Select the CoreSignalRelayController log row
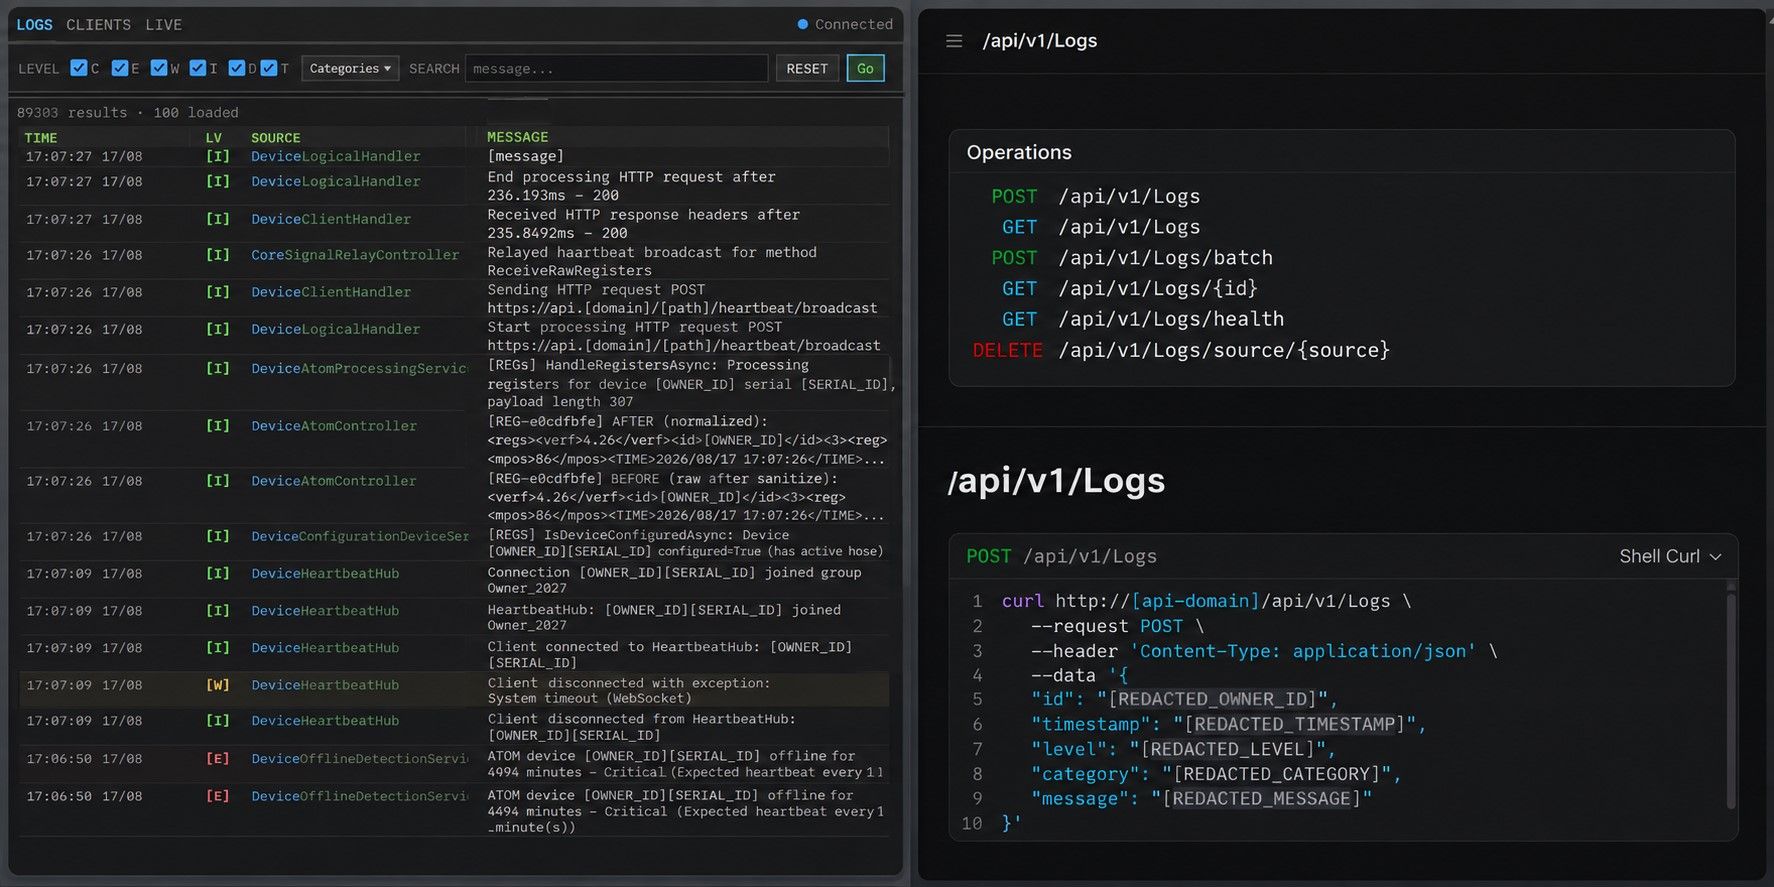The image size is (1774, 887). click(454, 261)
